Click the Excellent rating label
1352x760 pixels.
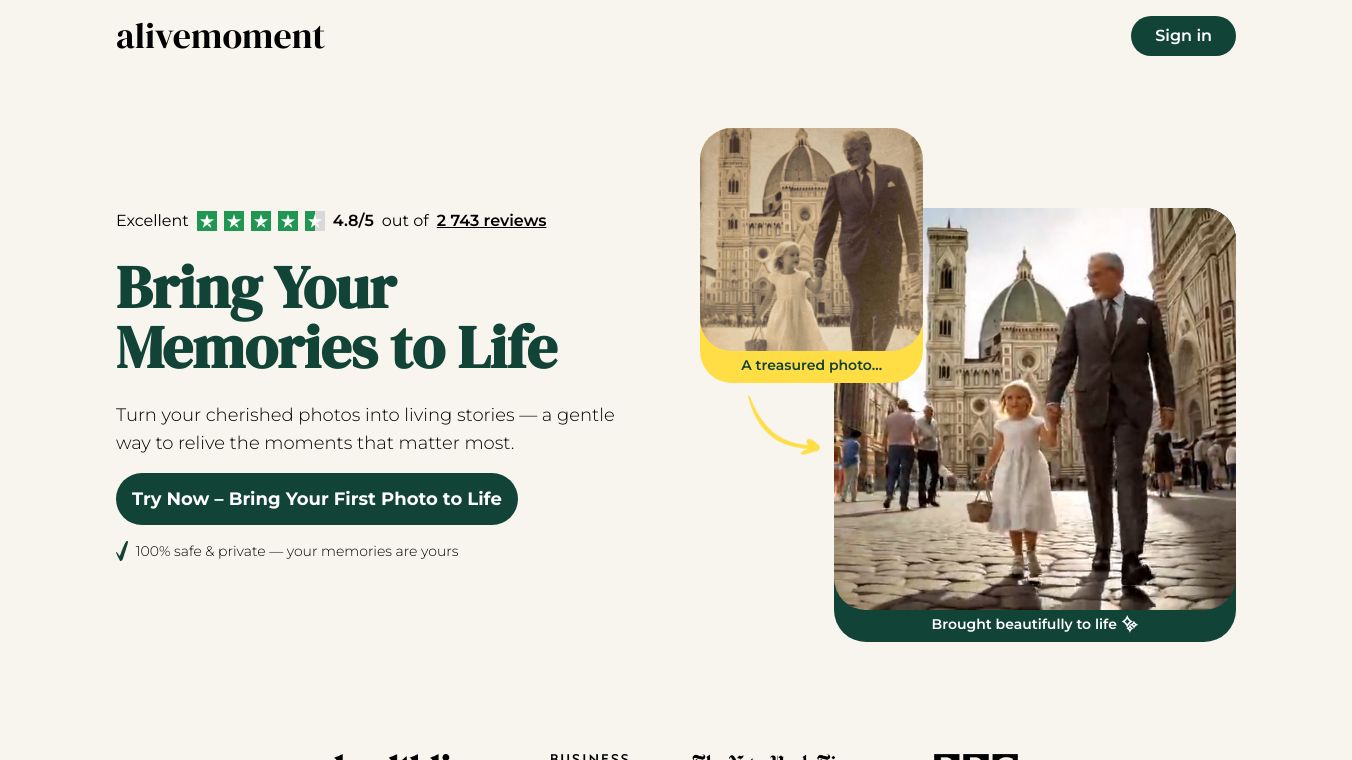[x=152, y=221]
